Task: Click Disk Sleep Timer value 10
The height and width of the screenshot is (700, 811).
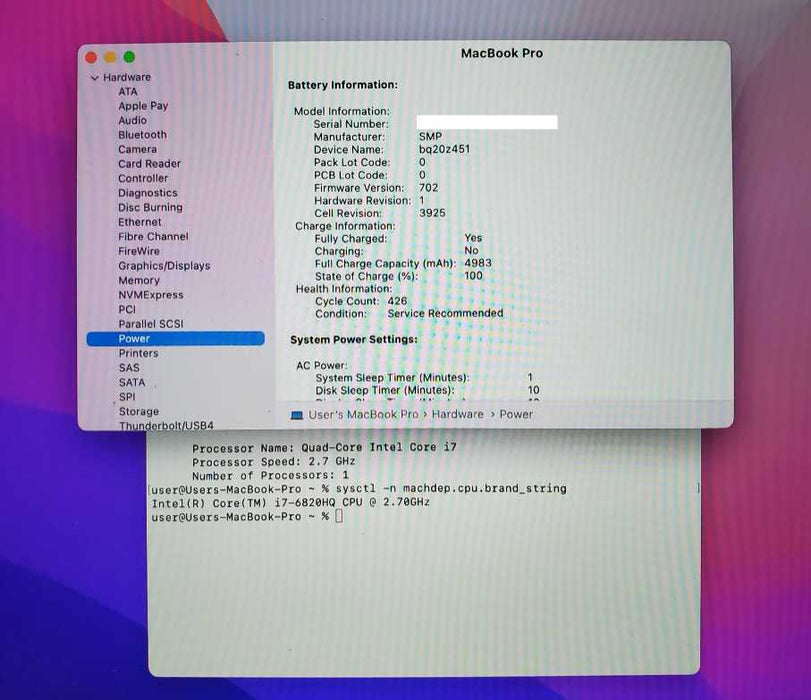Action: [533, 390]
